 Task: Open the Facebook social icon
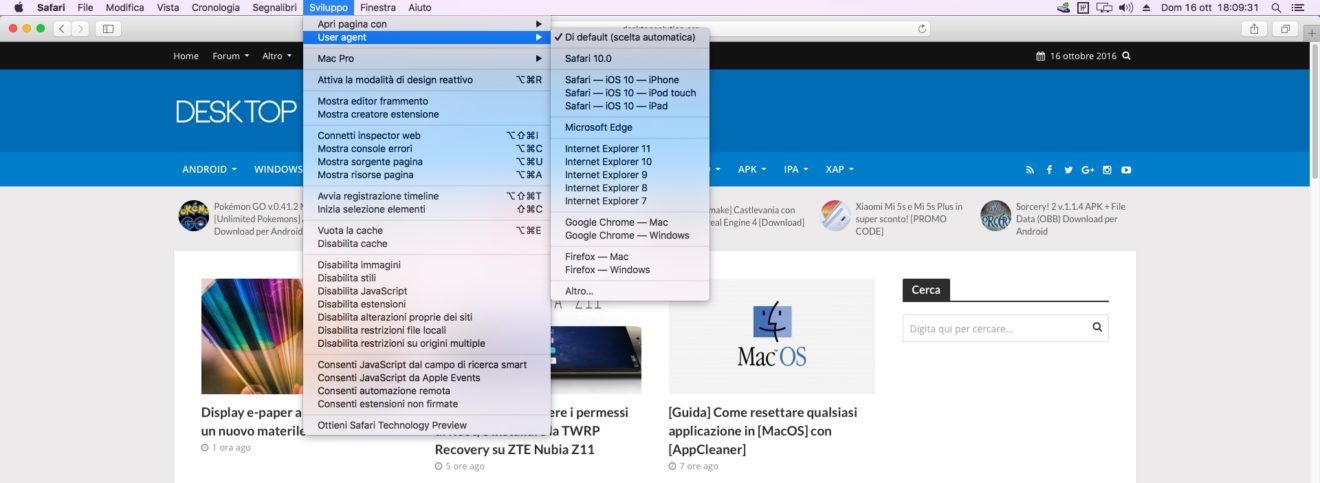tap(1050, 170)
